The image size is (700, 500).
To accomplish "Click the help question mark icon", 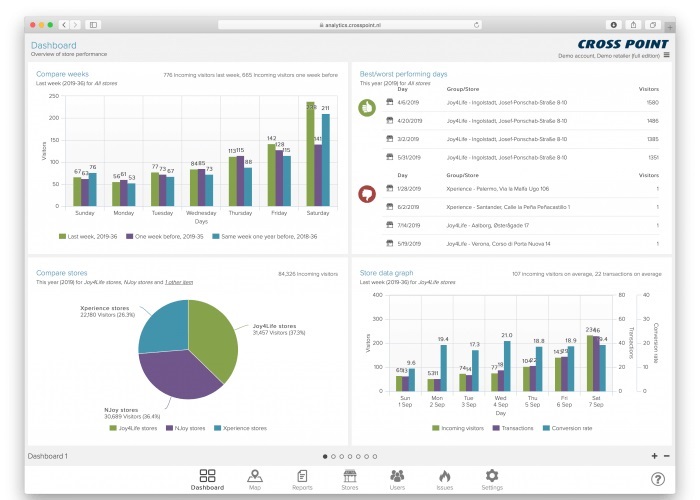I will pos(658,479).
